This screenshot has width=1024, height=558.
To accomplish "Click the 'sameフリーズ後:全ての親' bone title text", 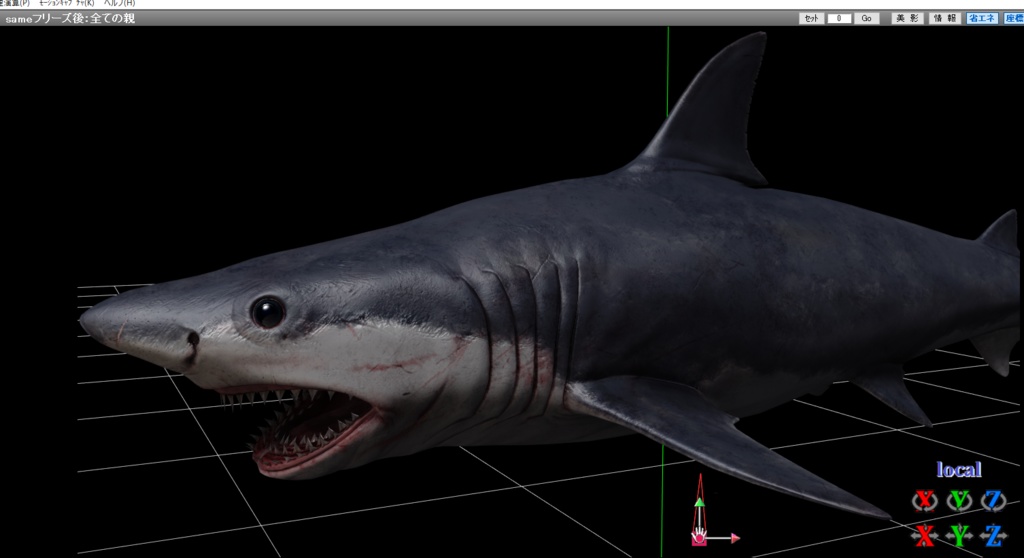I will tap(70, 18).
